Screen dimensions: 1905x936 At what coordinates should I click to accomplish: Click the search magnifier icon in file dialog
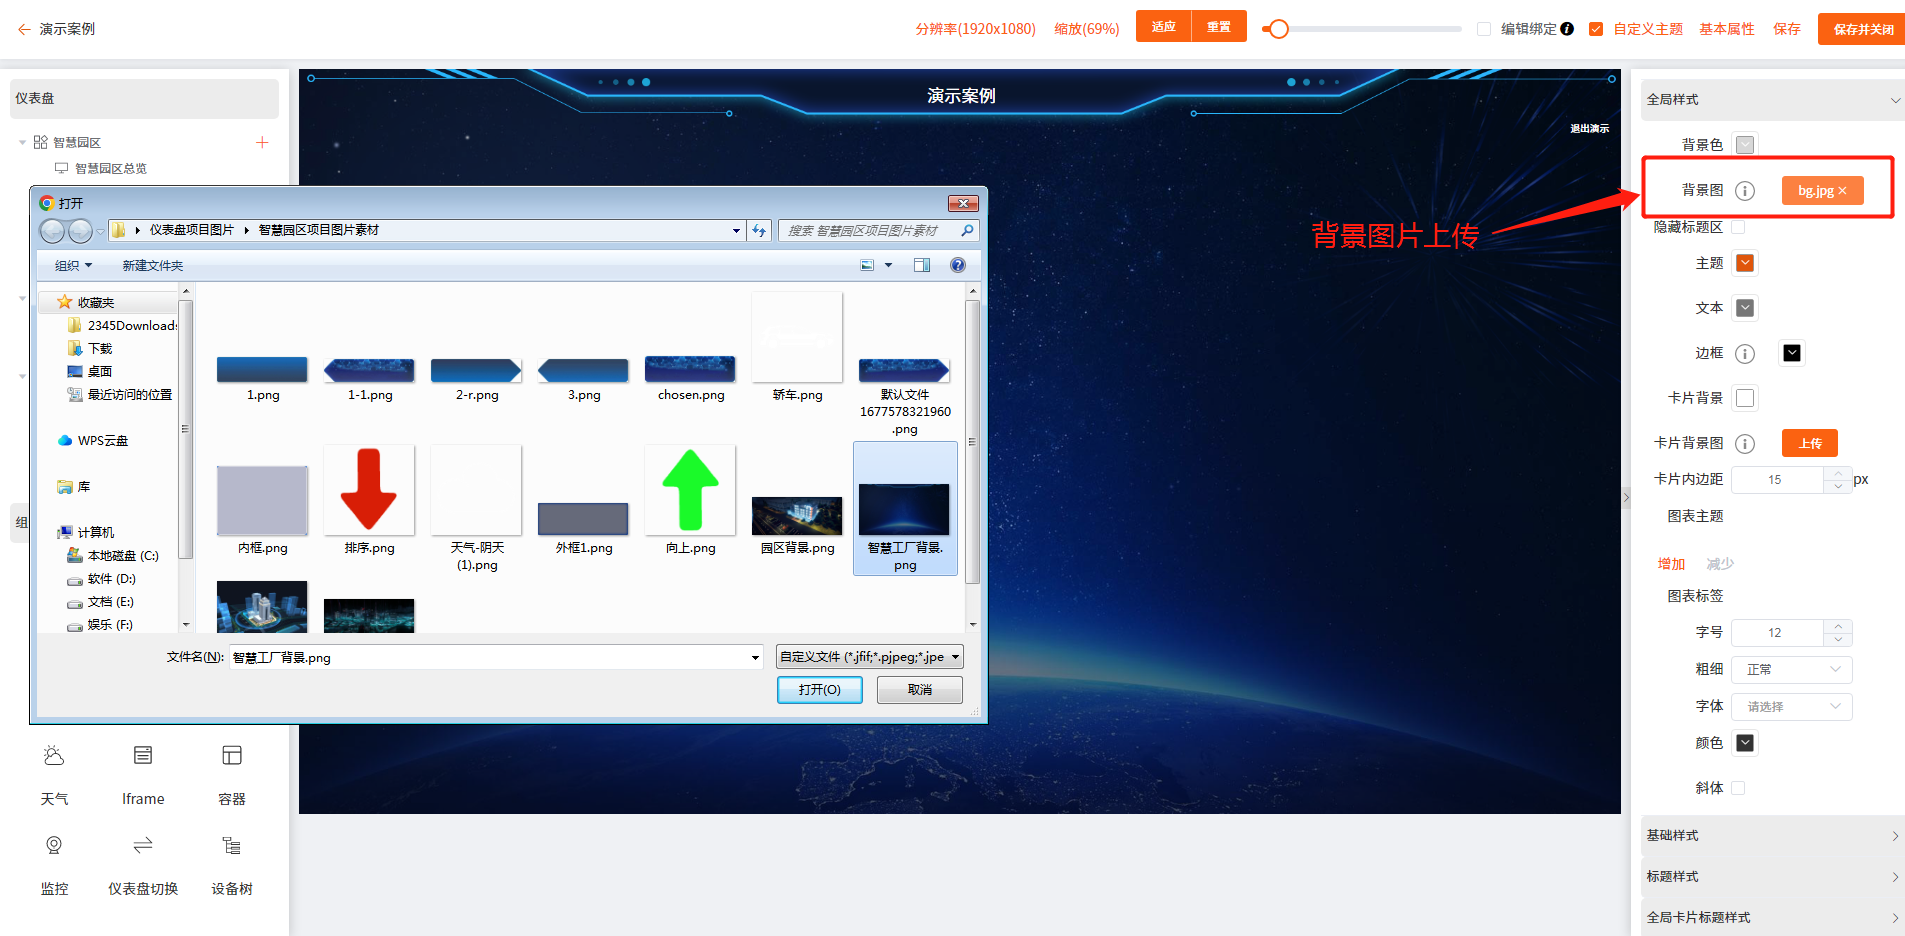[967, 231]
